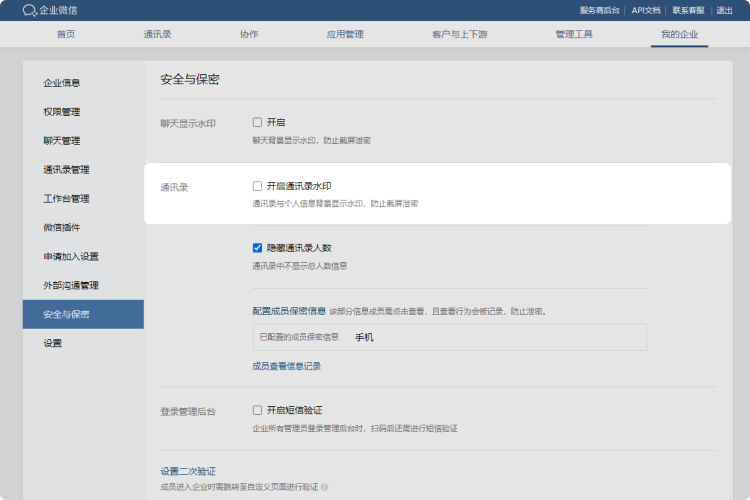This screenshot has width=750, height=500.
Task: Select the 管理工具 tab
Action: [x=574, y=34]
